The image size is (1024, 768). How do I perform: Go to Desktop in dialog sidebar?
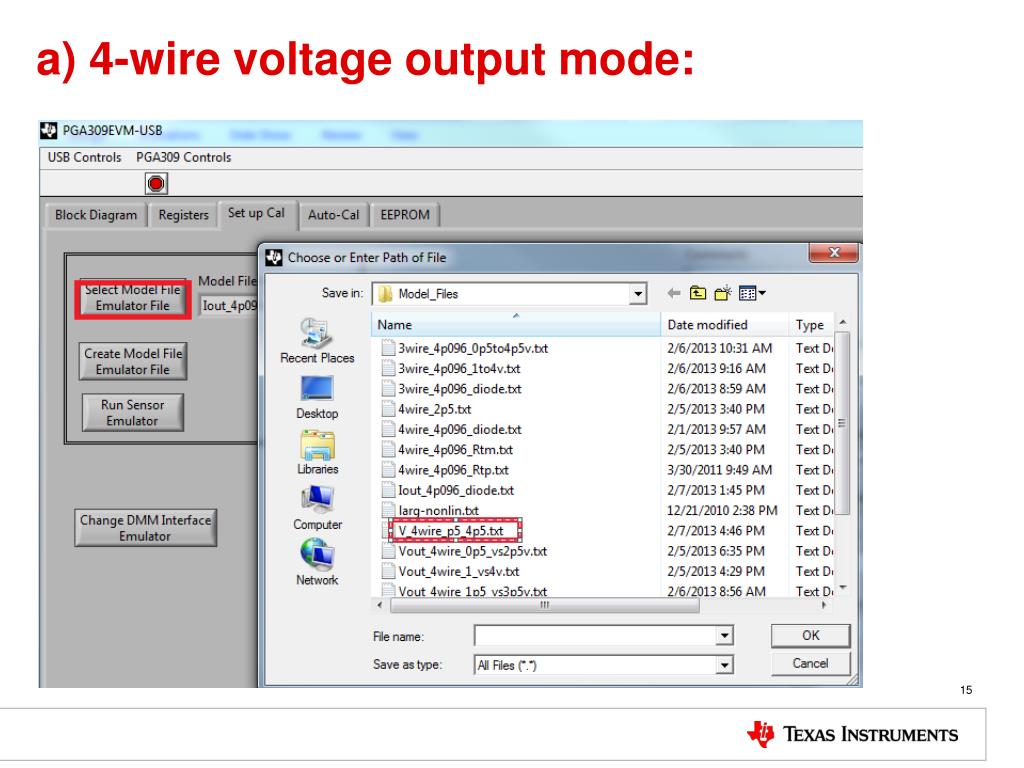[317, 398]
